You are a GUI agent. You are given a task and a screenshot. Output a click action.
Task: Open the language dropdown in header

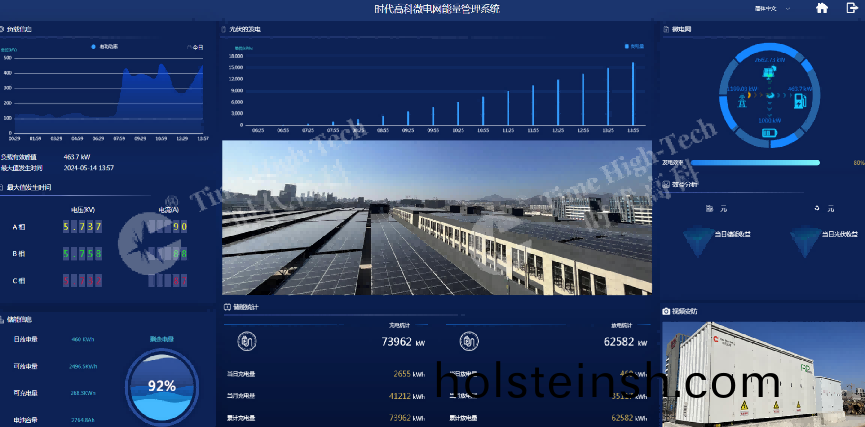773,8
